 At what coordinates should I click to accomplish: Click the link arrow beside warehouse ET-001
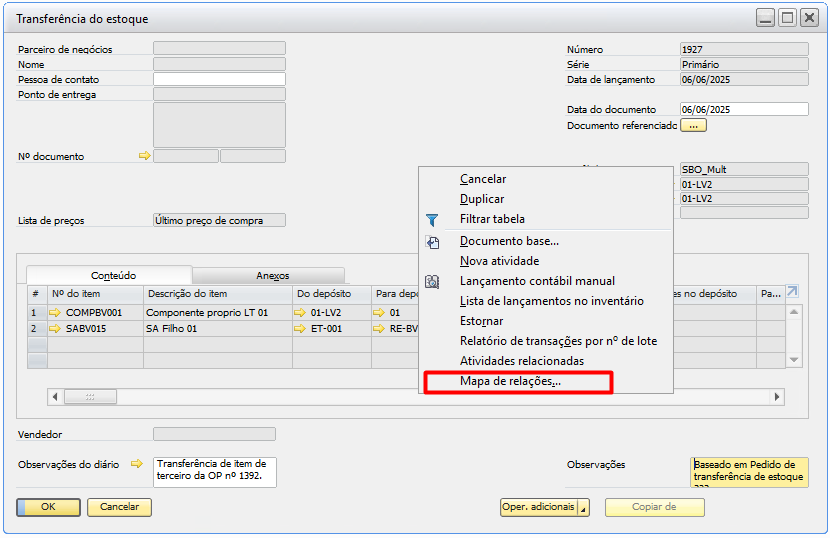[x=301, y=328]
